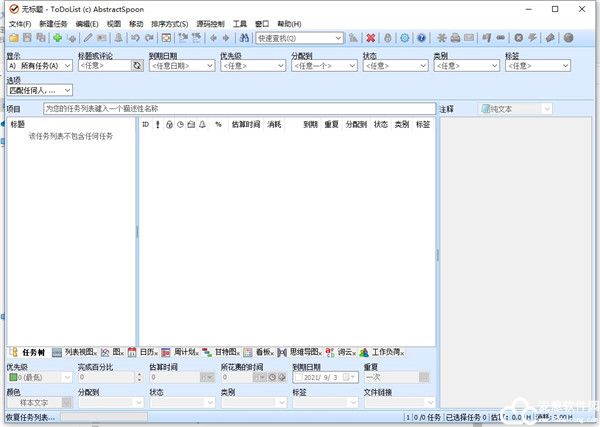
Task: Click the green plus new task icon
Action: click(58, 38)
